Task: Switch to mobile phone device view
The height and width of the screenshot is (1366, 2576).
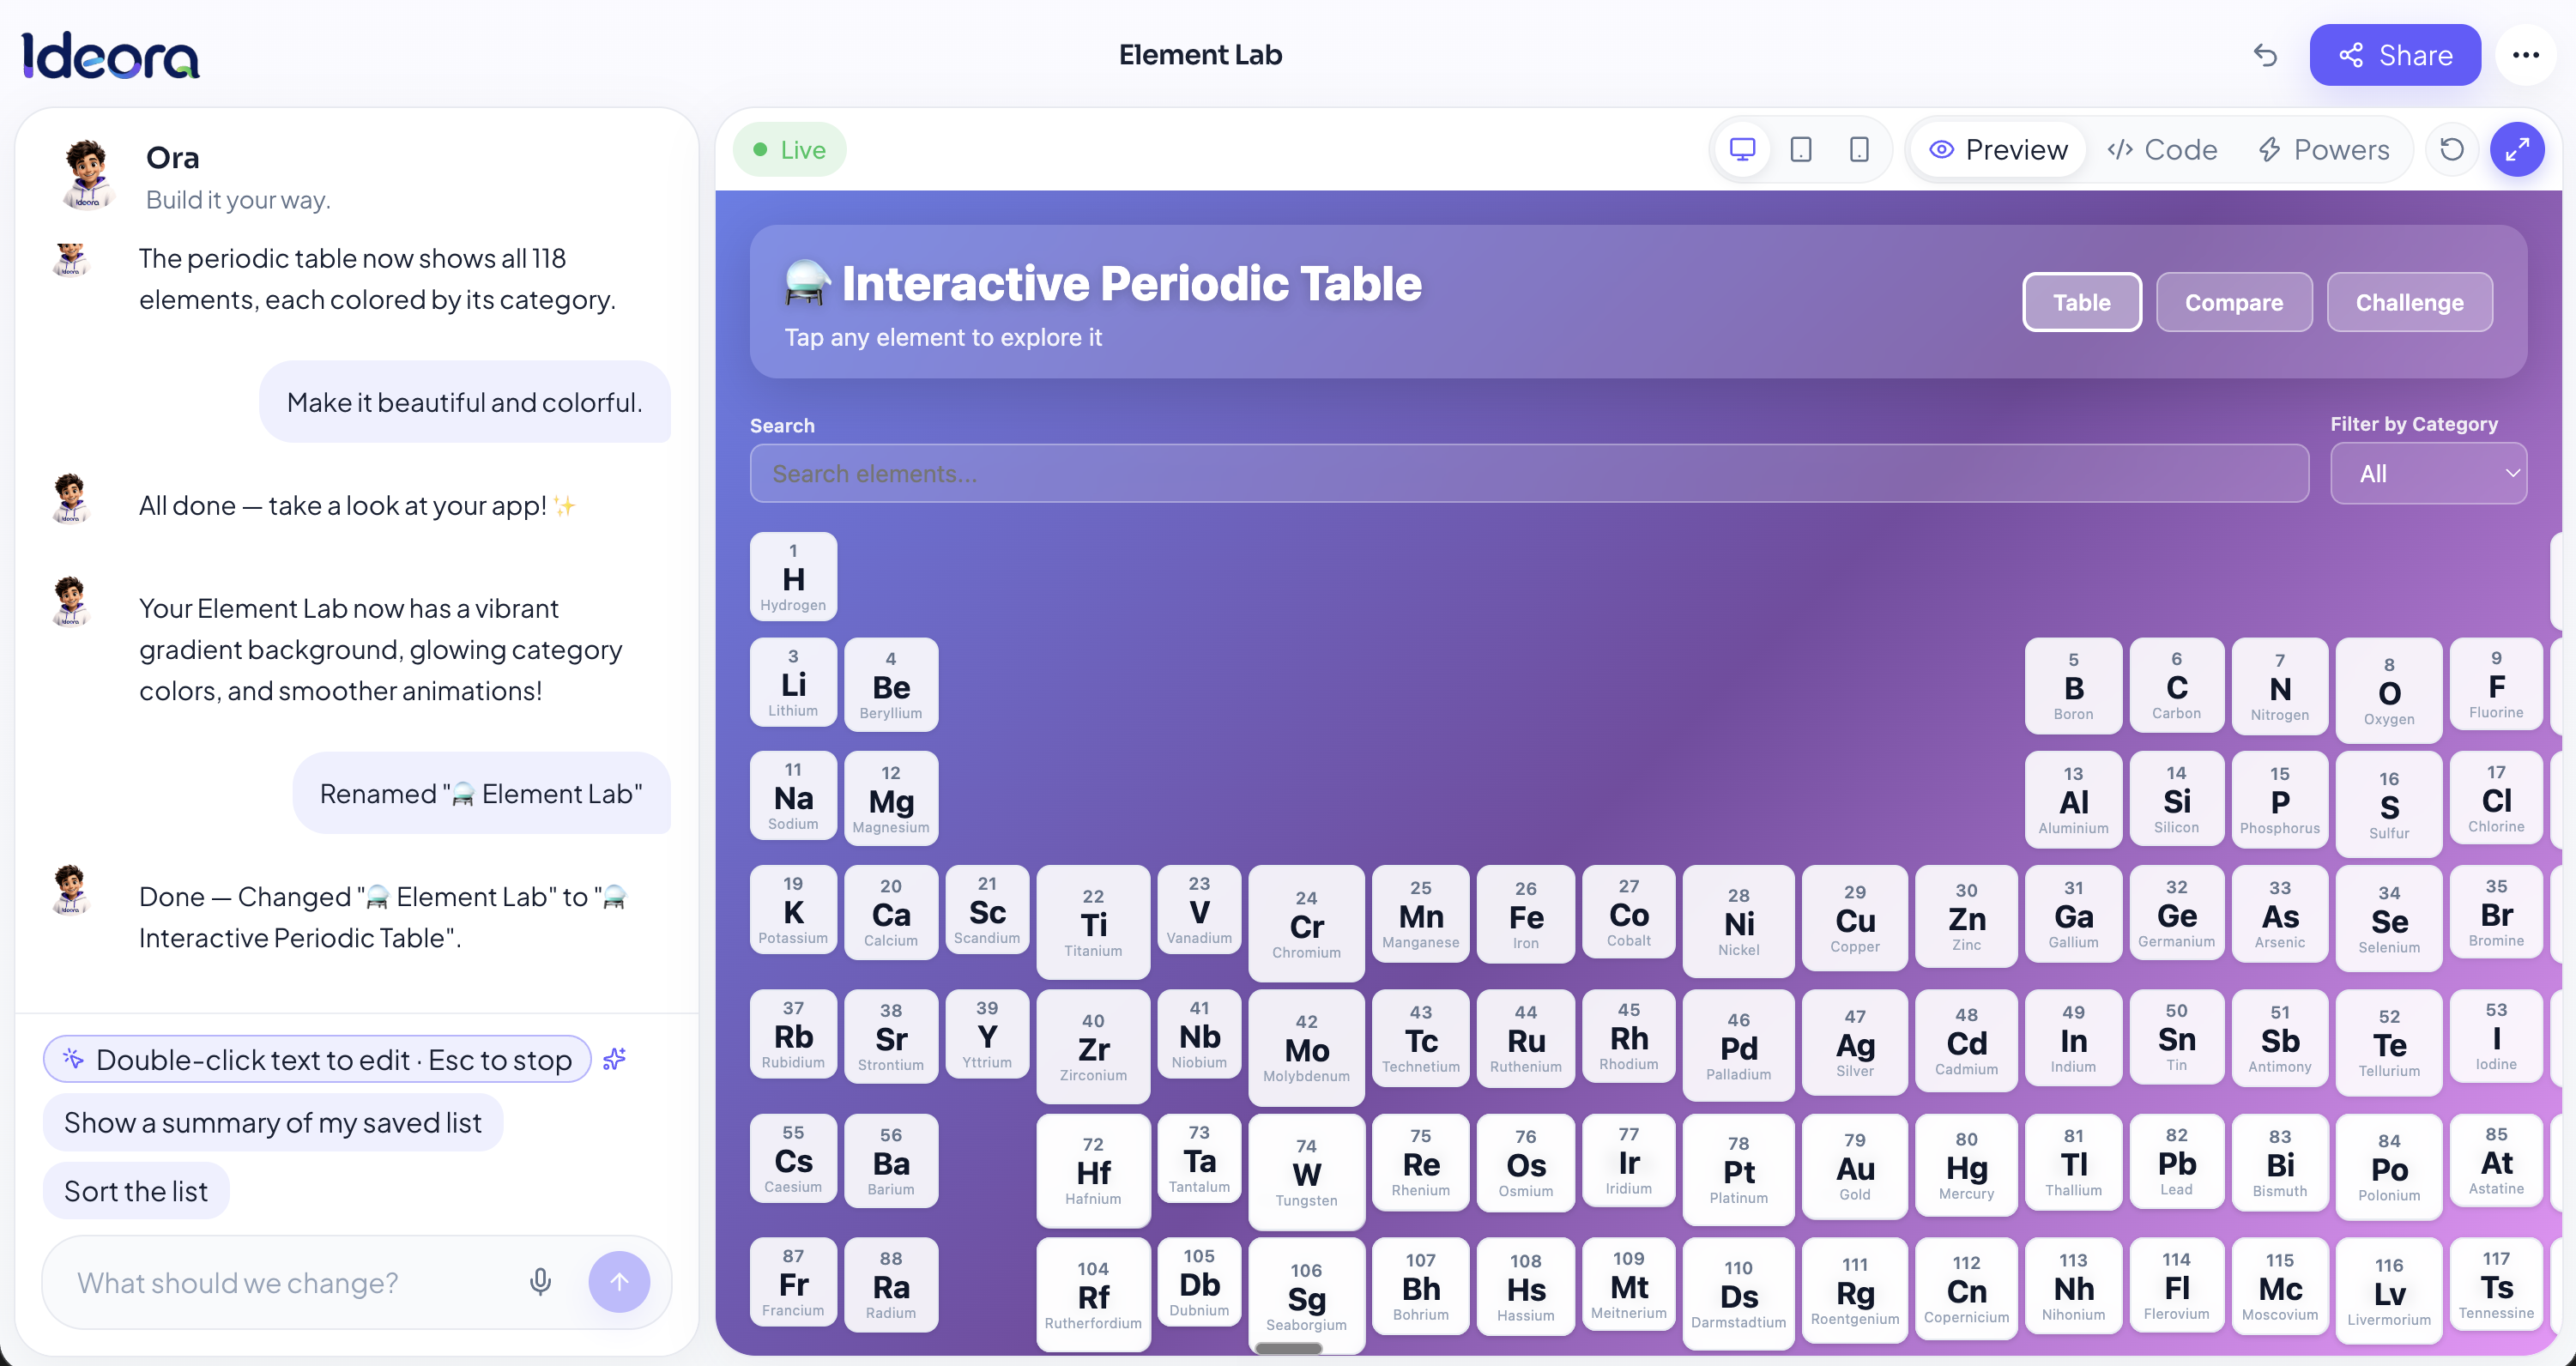Action: pyautogui.click(x=1859, y=150)
